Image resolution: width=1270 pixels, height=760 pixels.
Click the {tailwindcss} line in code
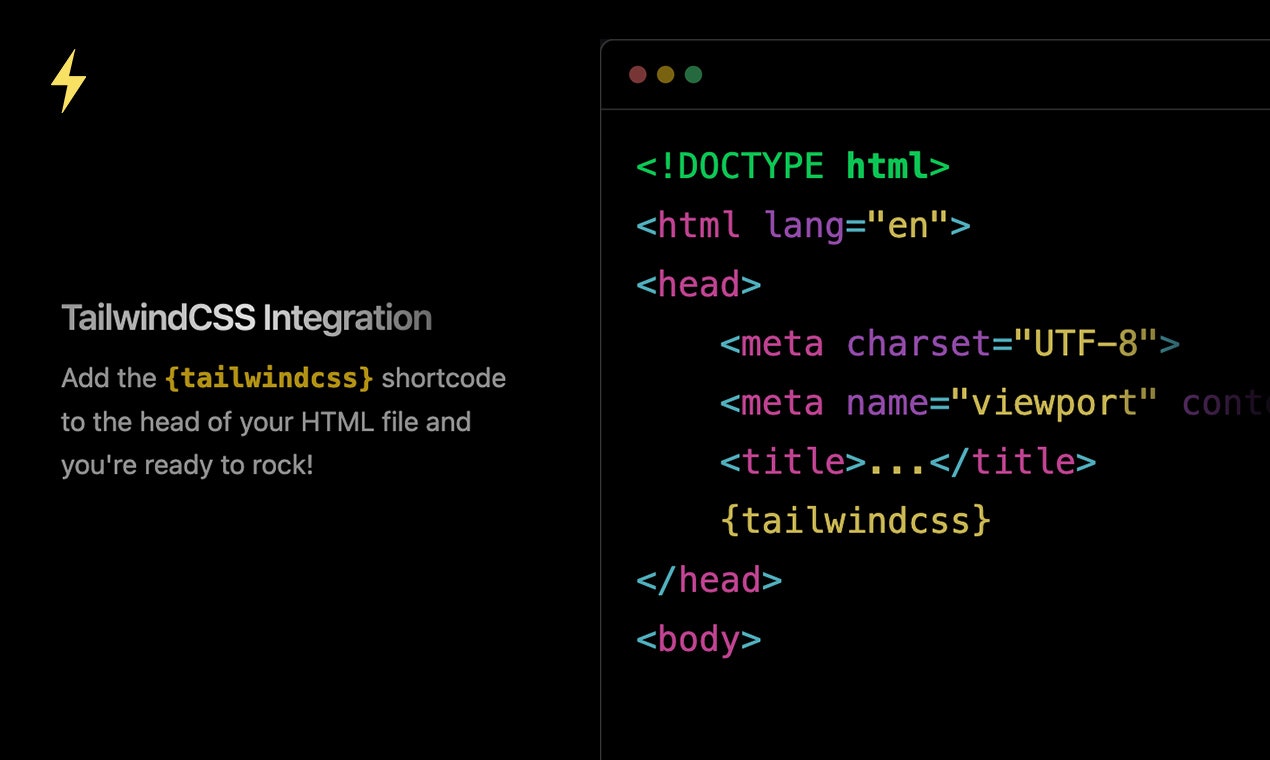(855, 521)
